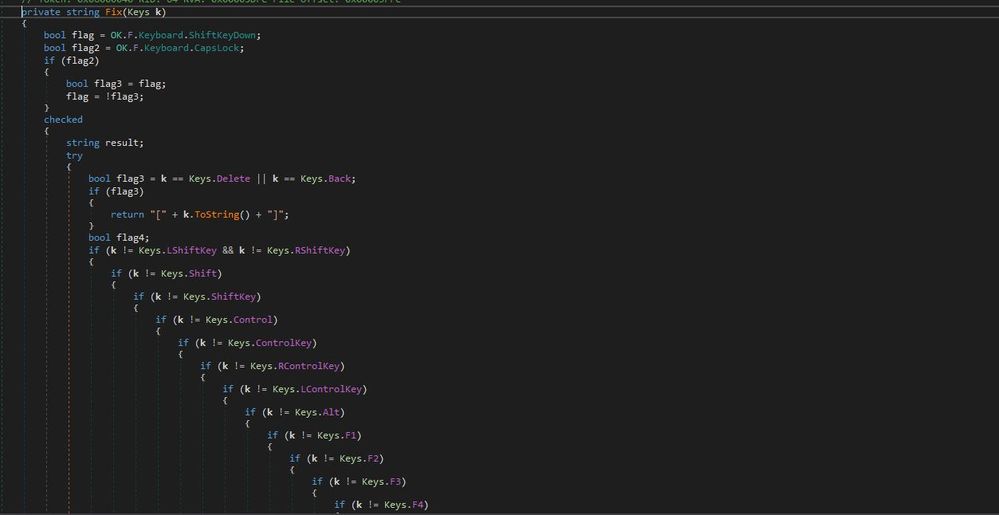The height and width of the screenshot is (515, 999).
Task: Click the "if (k != Keys.F3)" line
Action: [359, 481]
